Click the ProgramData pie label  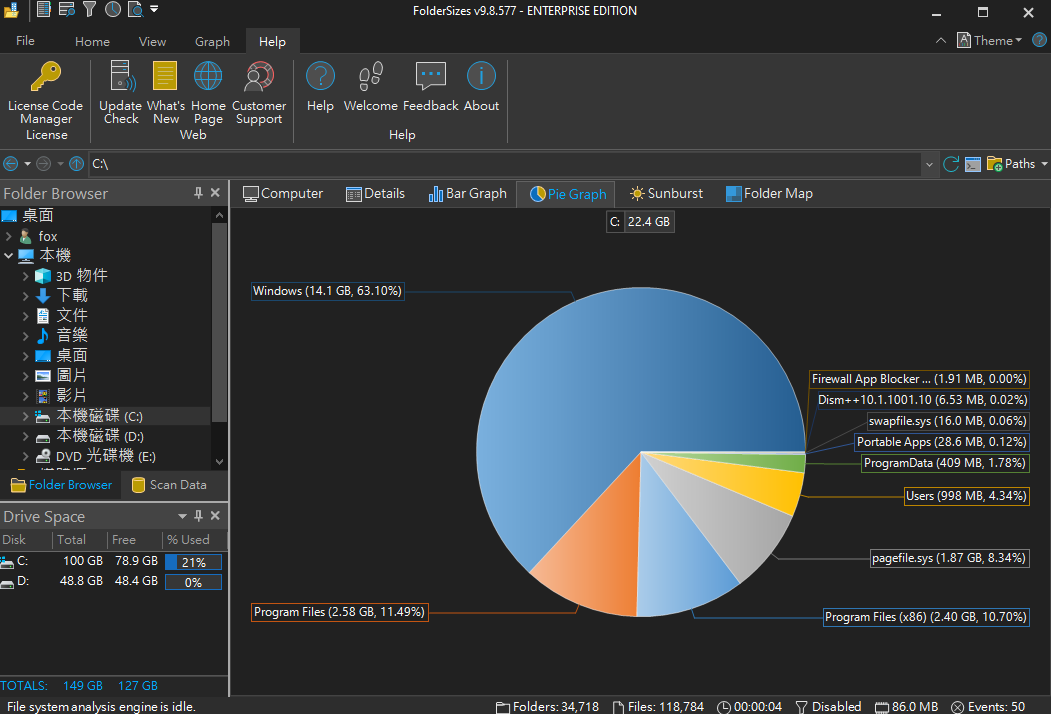click(x=945, y=463)
